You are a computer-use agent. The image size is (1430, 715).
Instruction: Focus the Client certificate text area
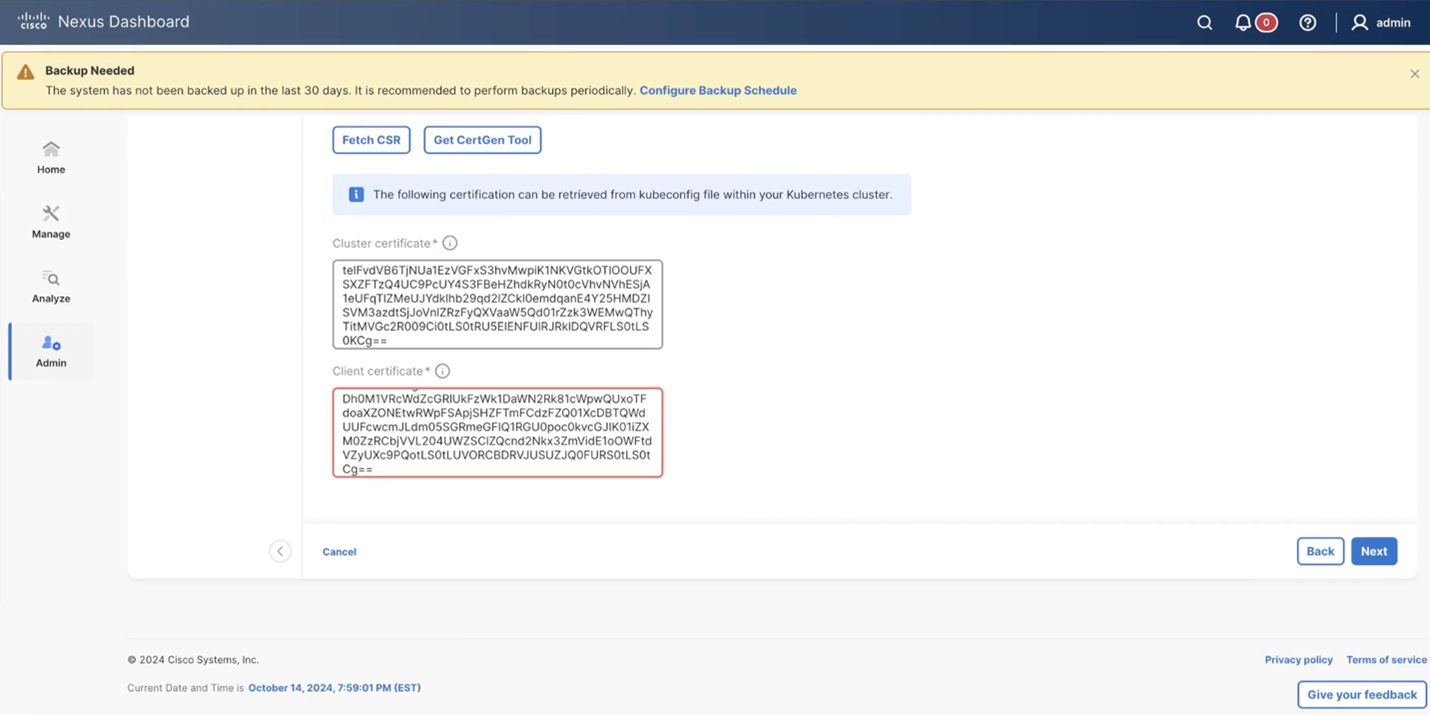(498, 432)
